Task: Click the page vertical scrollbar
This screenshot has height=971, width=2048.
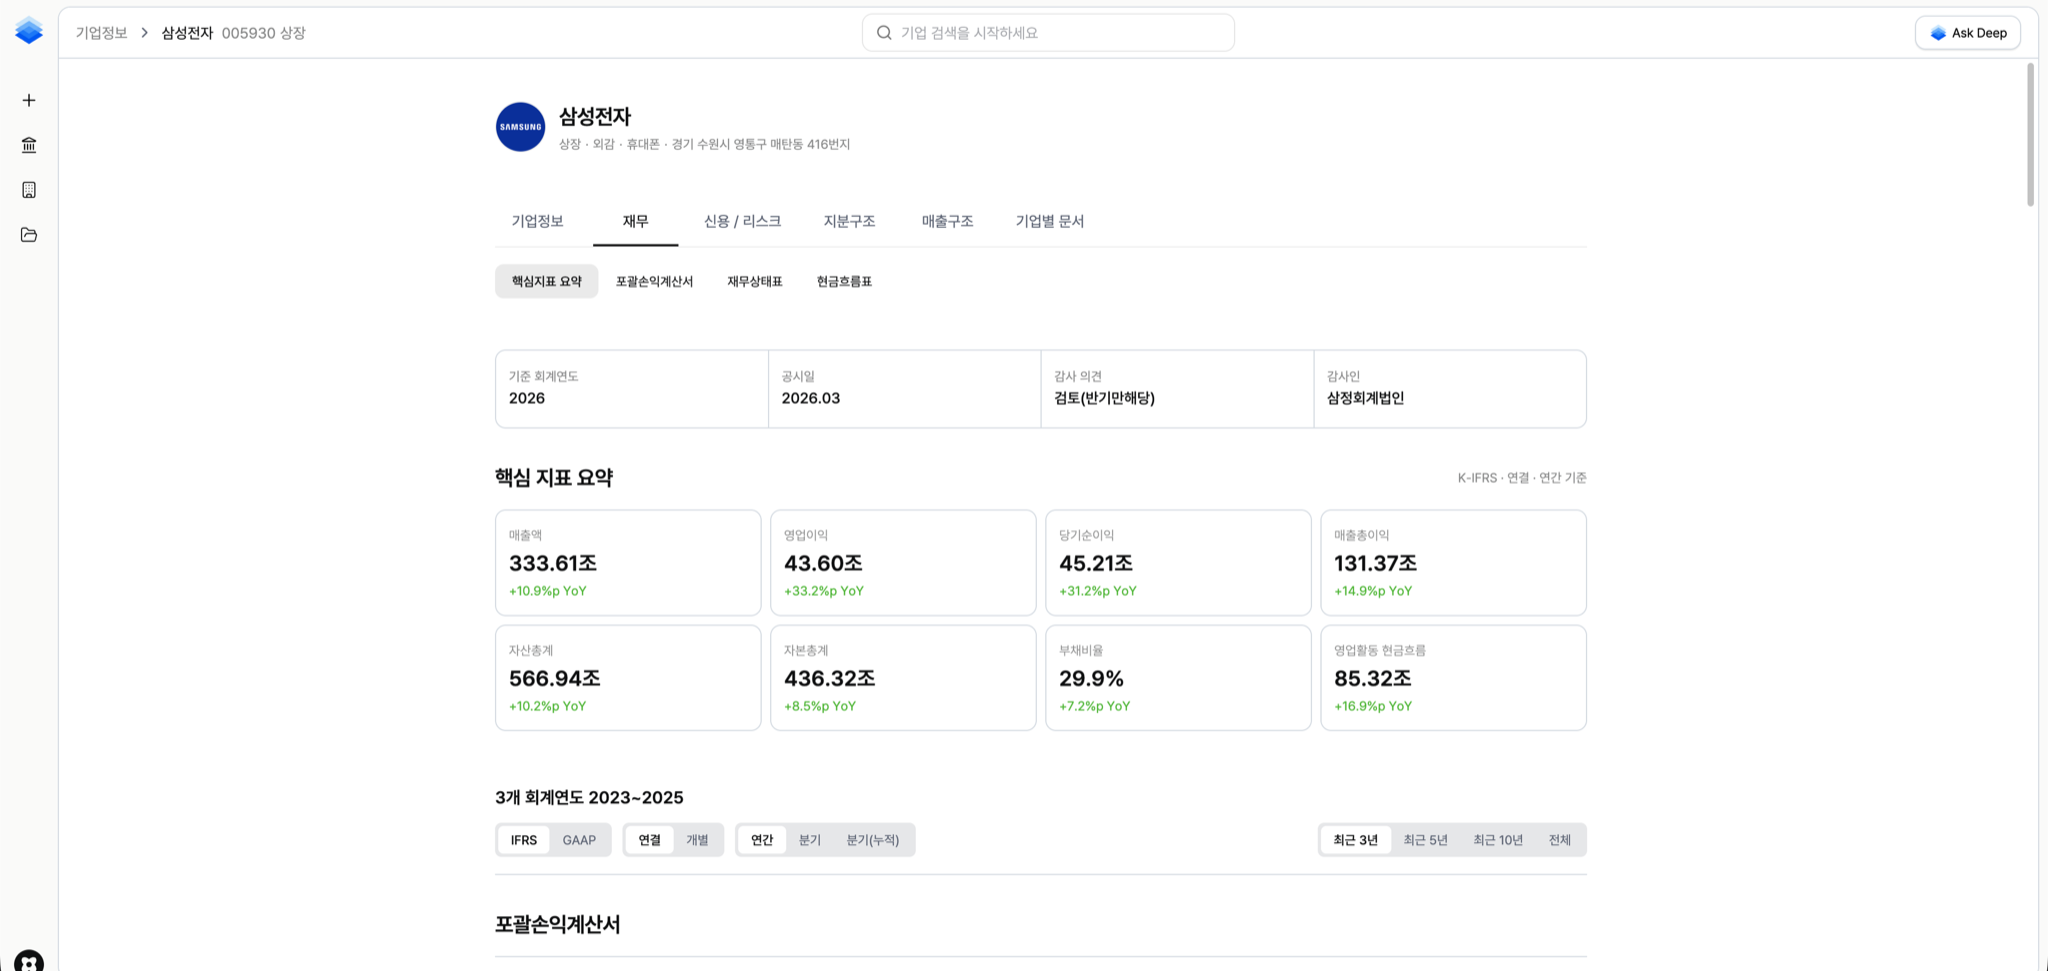Action: [2030, 135]
